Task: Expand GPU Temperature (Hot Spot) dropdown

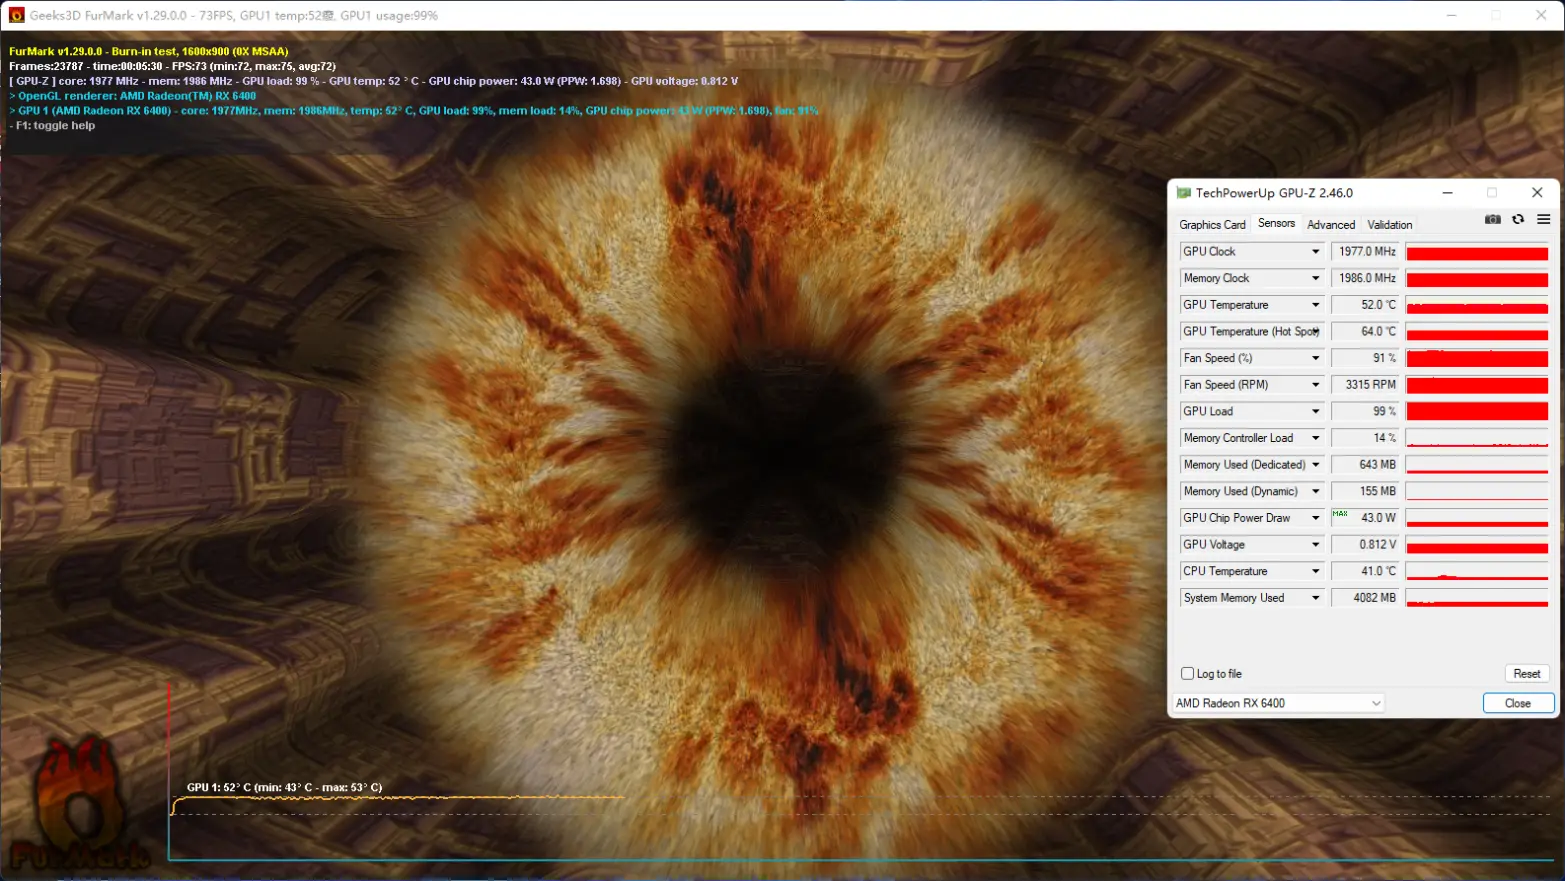Action: pyautogui.click(x=1315, y=332)
